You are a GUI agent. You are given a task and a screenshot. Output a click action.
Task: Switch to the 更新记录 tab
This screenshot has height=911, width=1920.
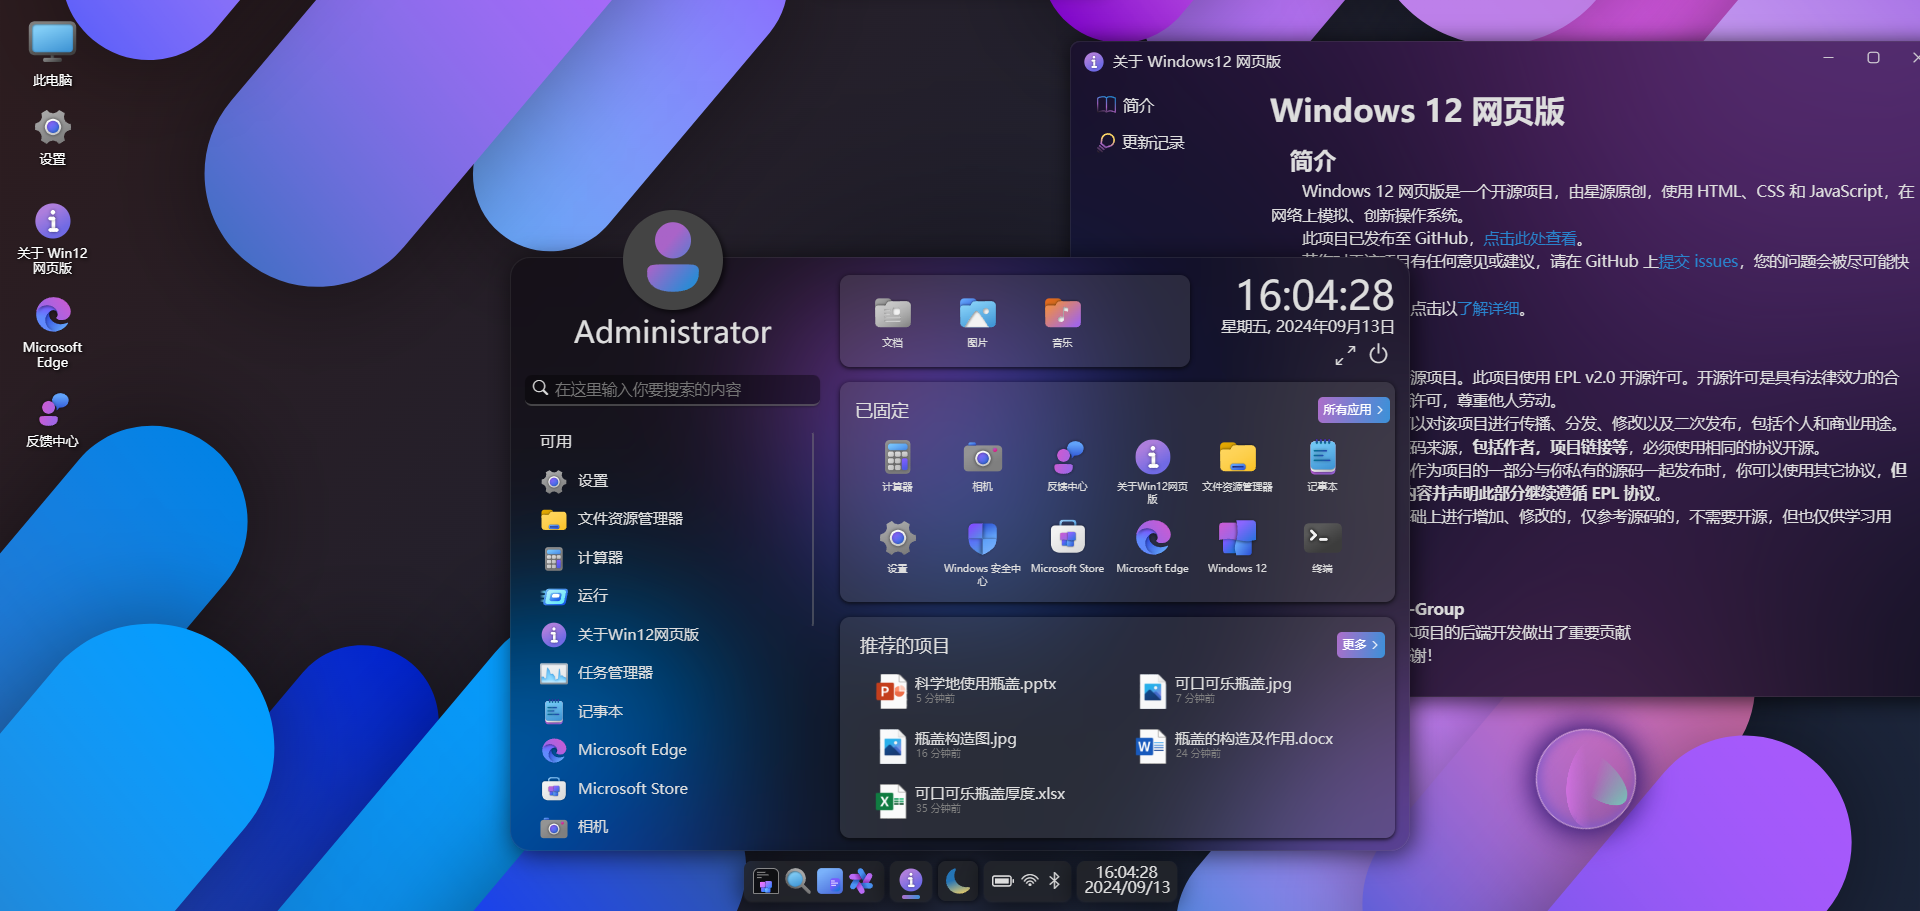click(1152, 143)
